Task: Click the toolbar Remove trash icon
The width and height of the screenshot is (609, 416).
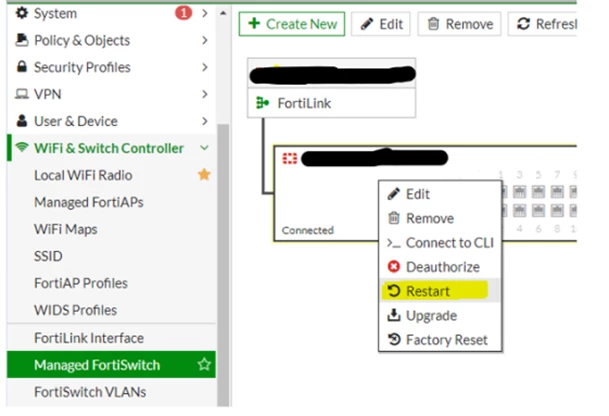Action: 433,24
